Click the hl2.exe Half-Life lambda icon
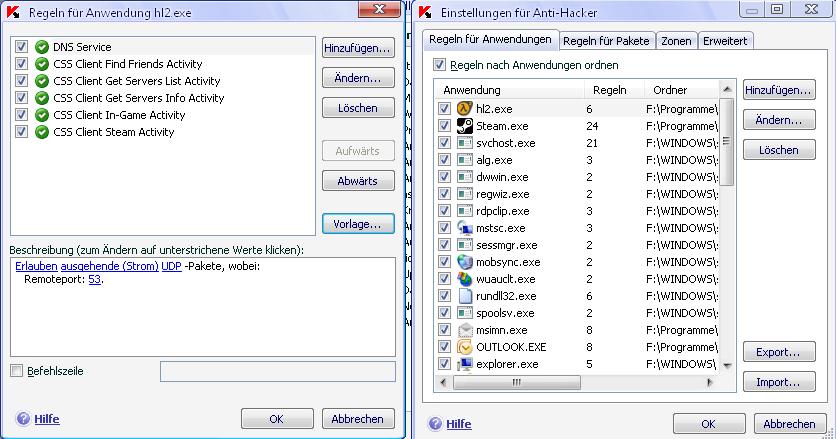The width and height of the screenshot is (836, 439). coord(465,109)
